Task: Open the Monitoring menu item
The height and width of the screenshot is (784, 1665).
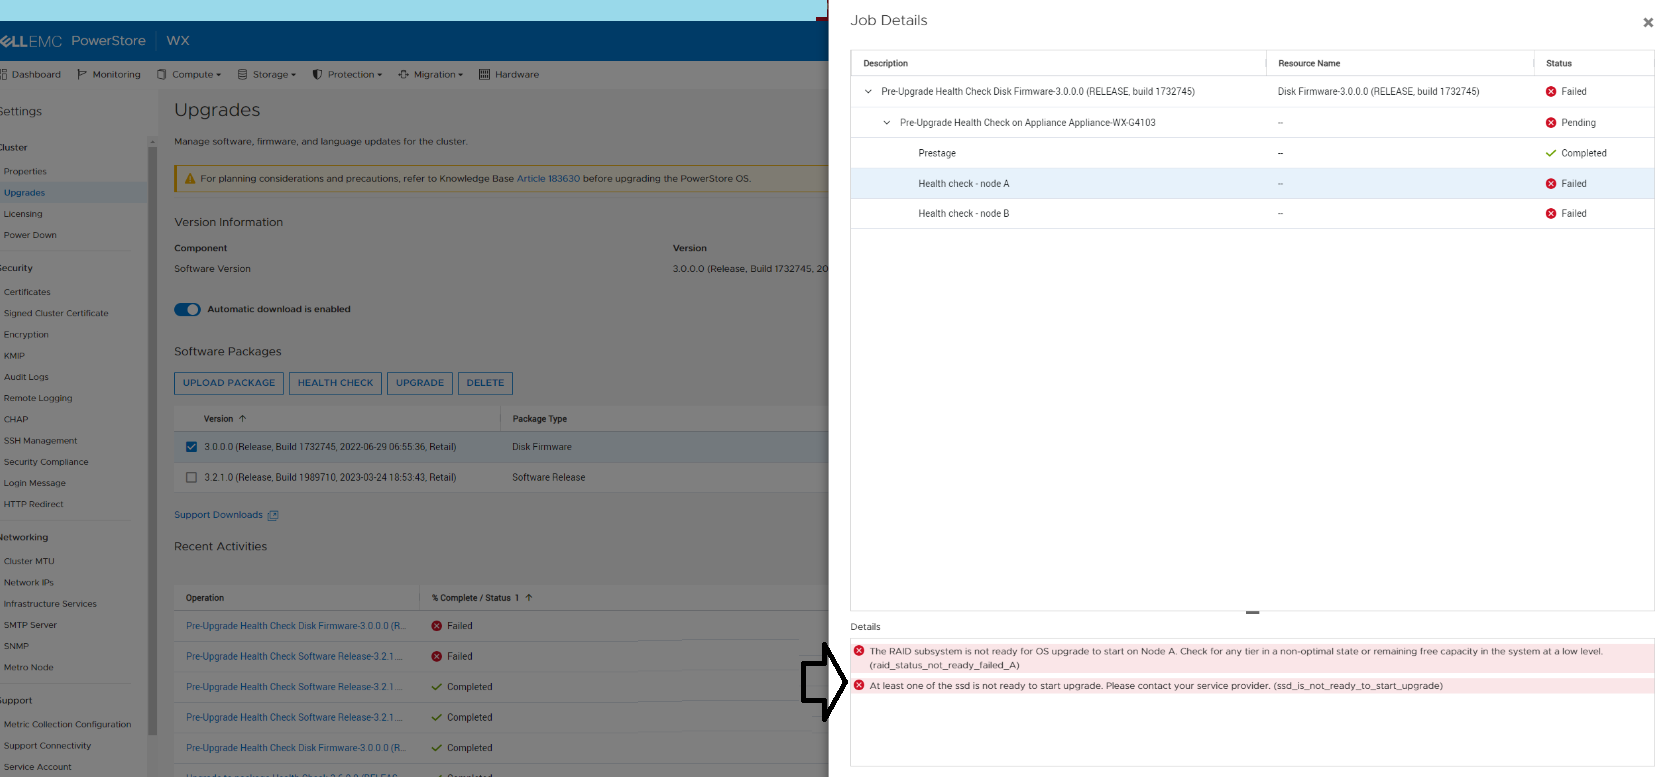Action: [109, 74]
